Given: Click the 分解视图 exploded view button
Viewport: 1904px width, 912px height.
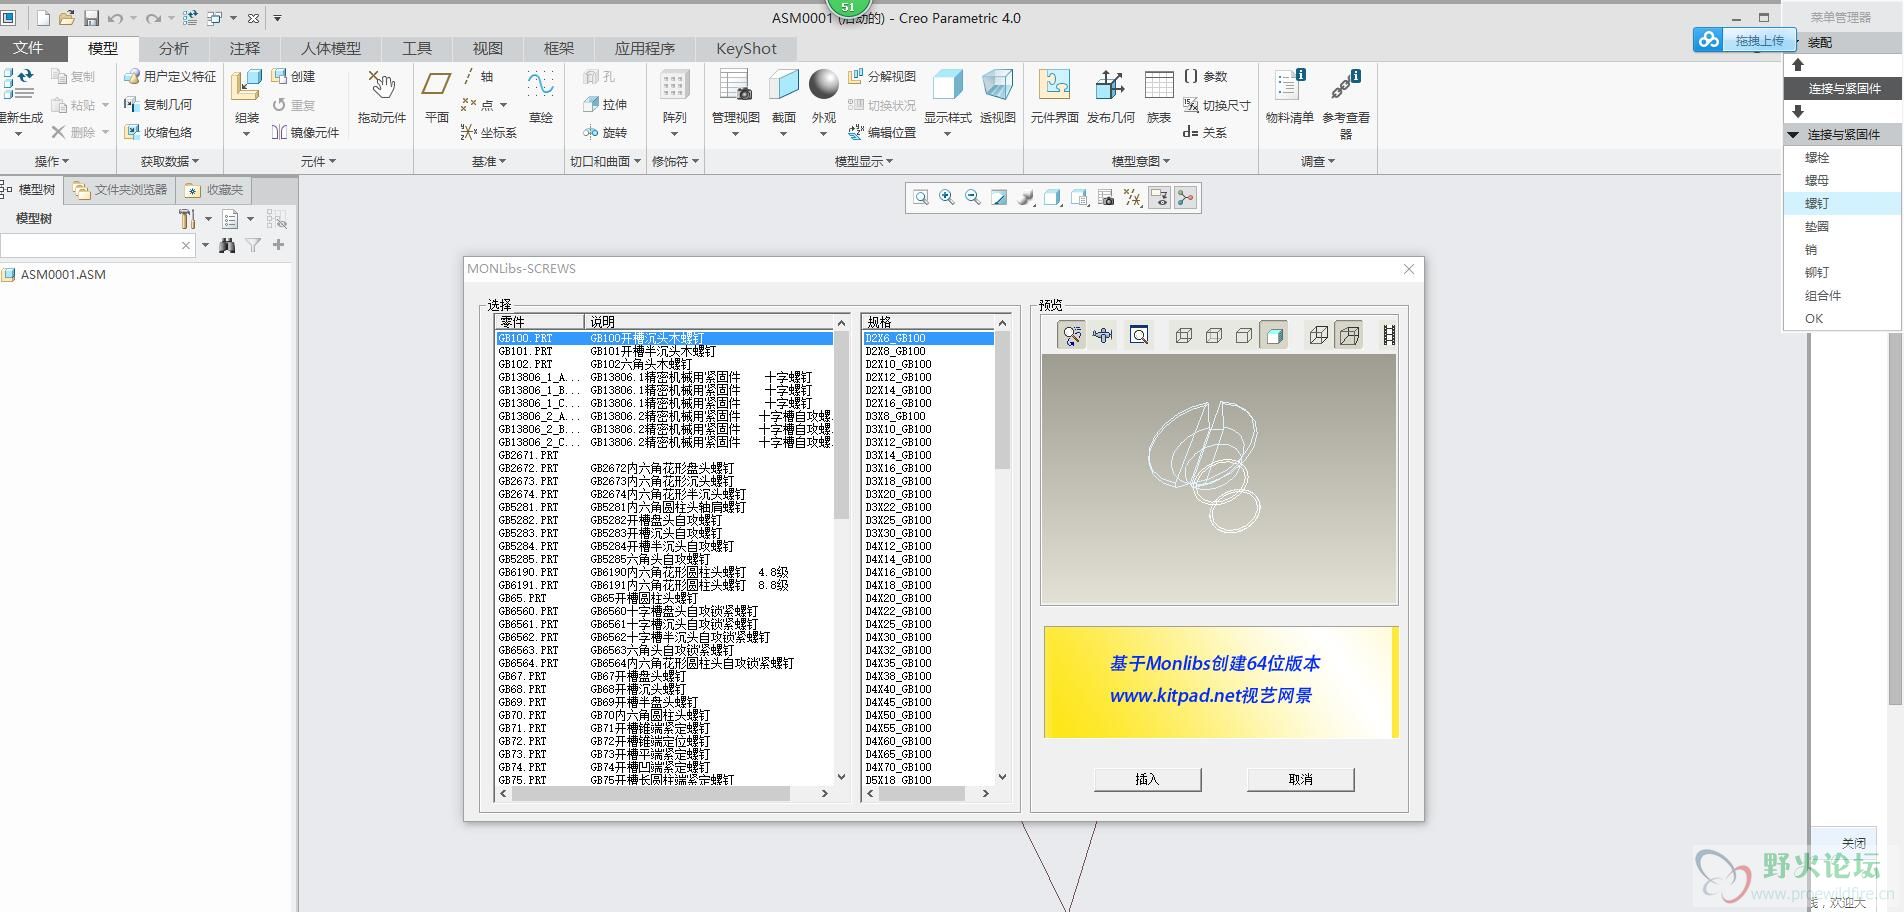Looking at the screenshot, I should tap(881, 76).
